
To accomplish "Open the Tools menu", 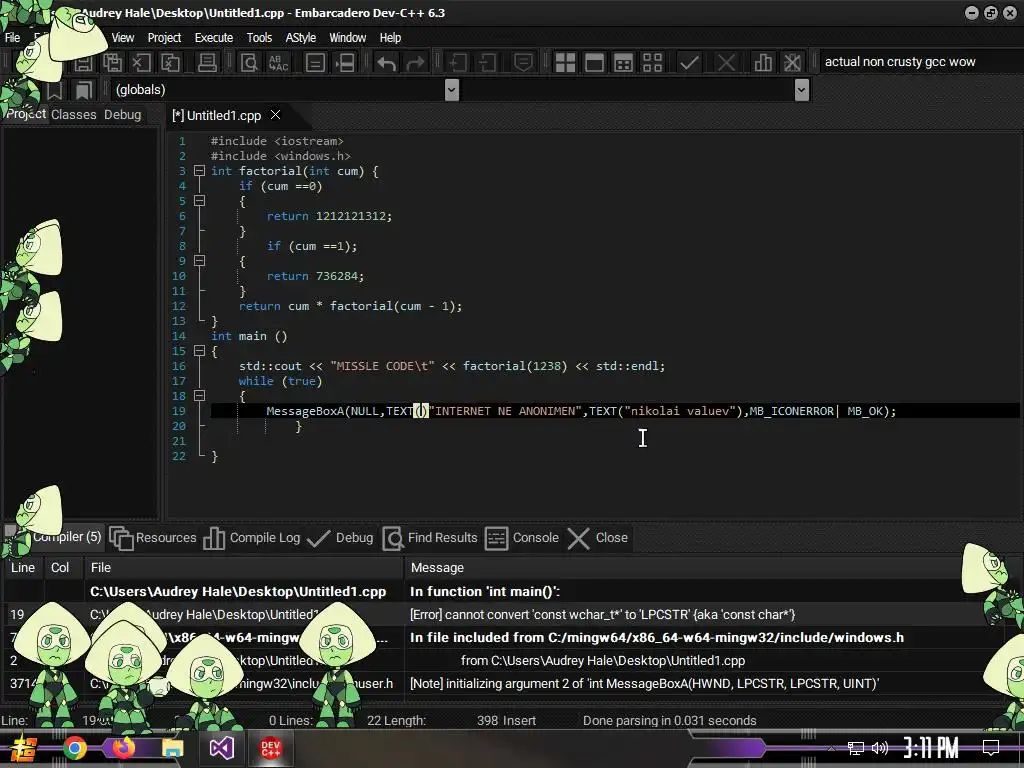I will [259, 38].
